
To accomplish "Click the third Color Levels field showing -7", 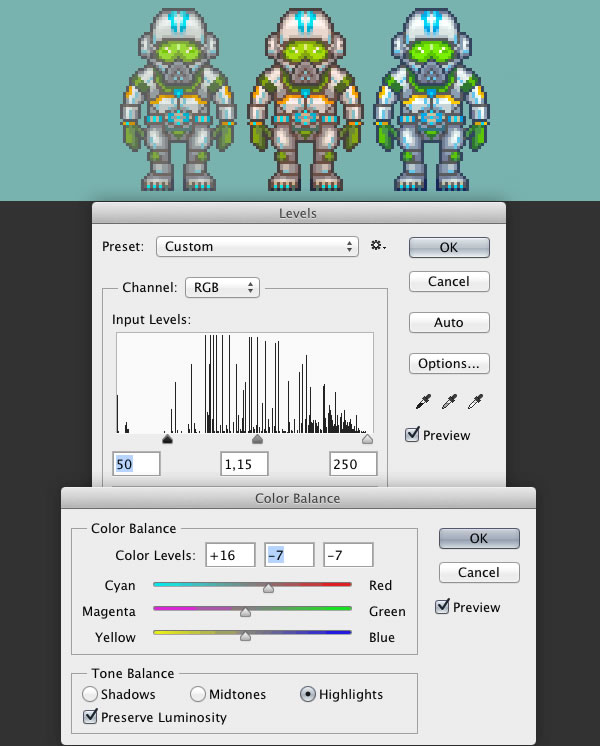I will click(x=348, y=555).
